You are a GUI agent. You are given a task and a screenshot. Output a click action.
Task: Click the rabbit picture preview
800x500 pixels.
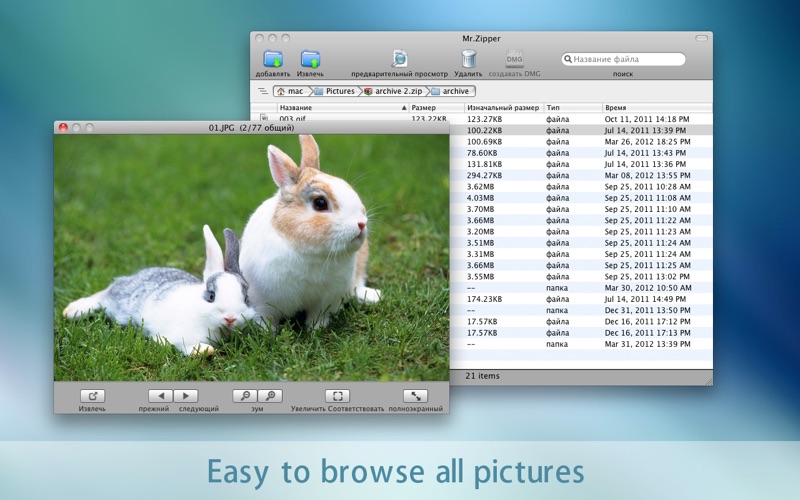point(252,257)
